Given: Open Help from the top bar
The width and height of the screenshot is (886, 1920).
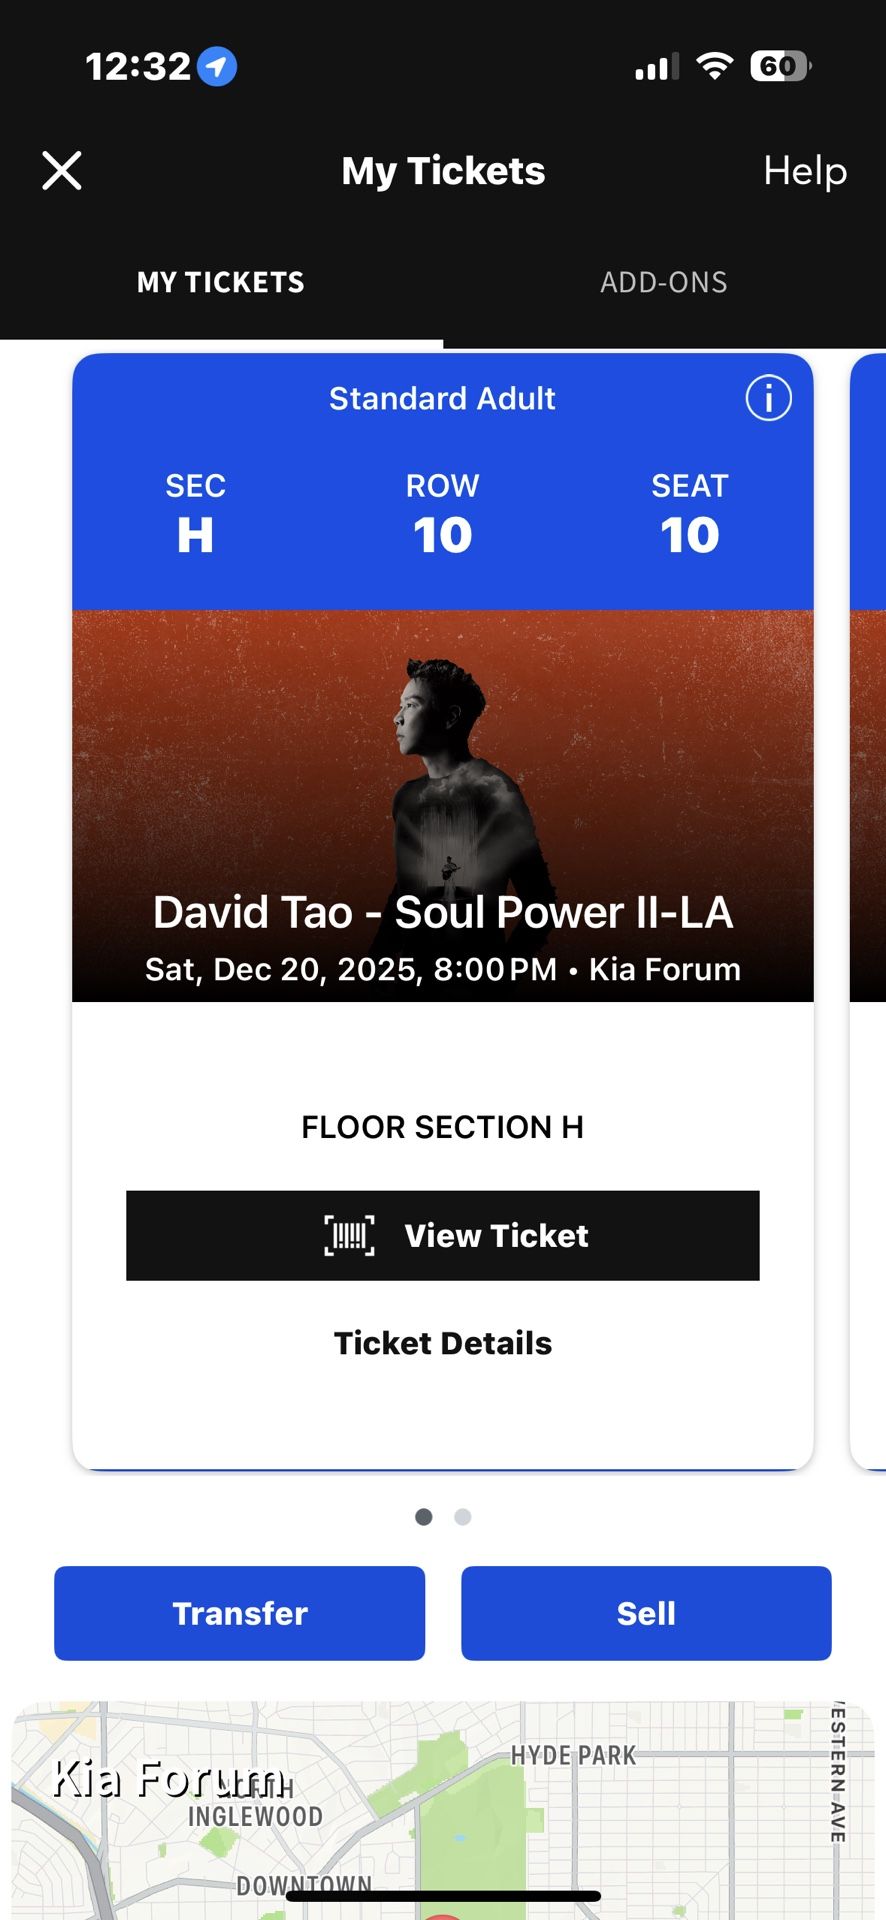Looking at the screenshot, I should click(805, 171).
